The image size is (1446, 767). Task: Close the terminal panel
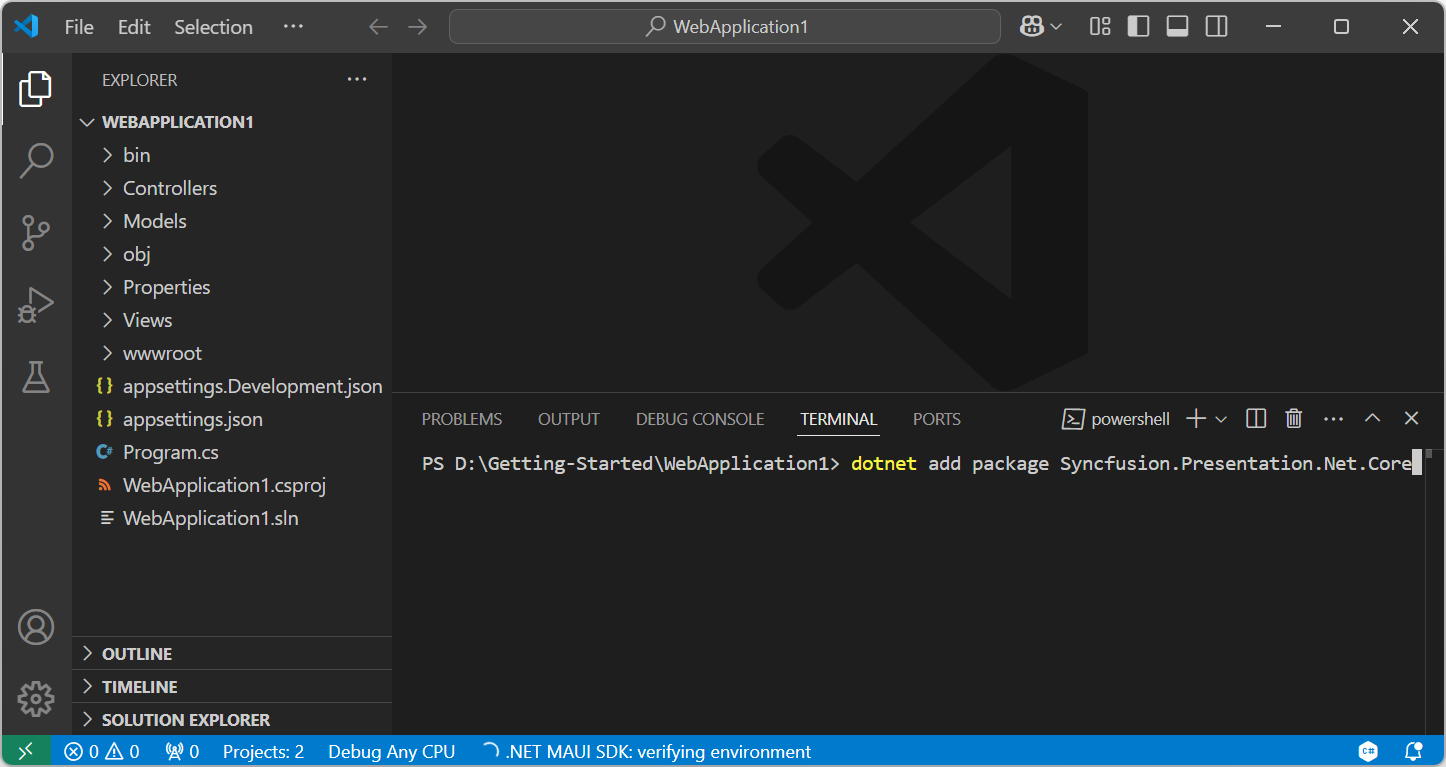tap(1411, 419)
